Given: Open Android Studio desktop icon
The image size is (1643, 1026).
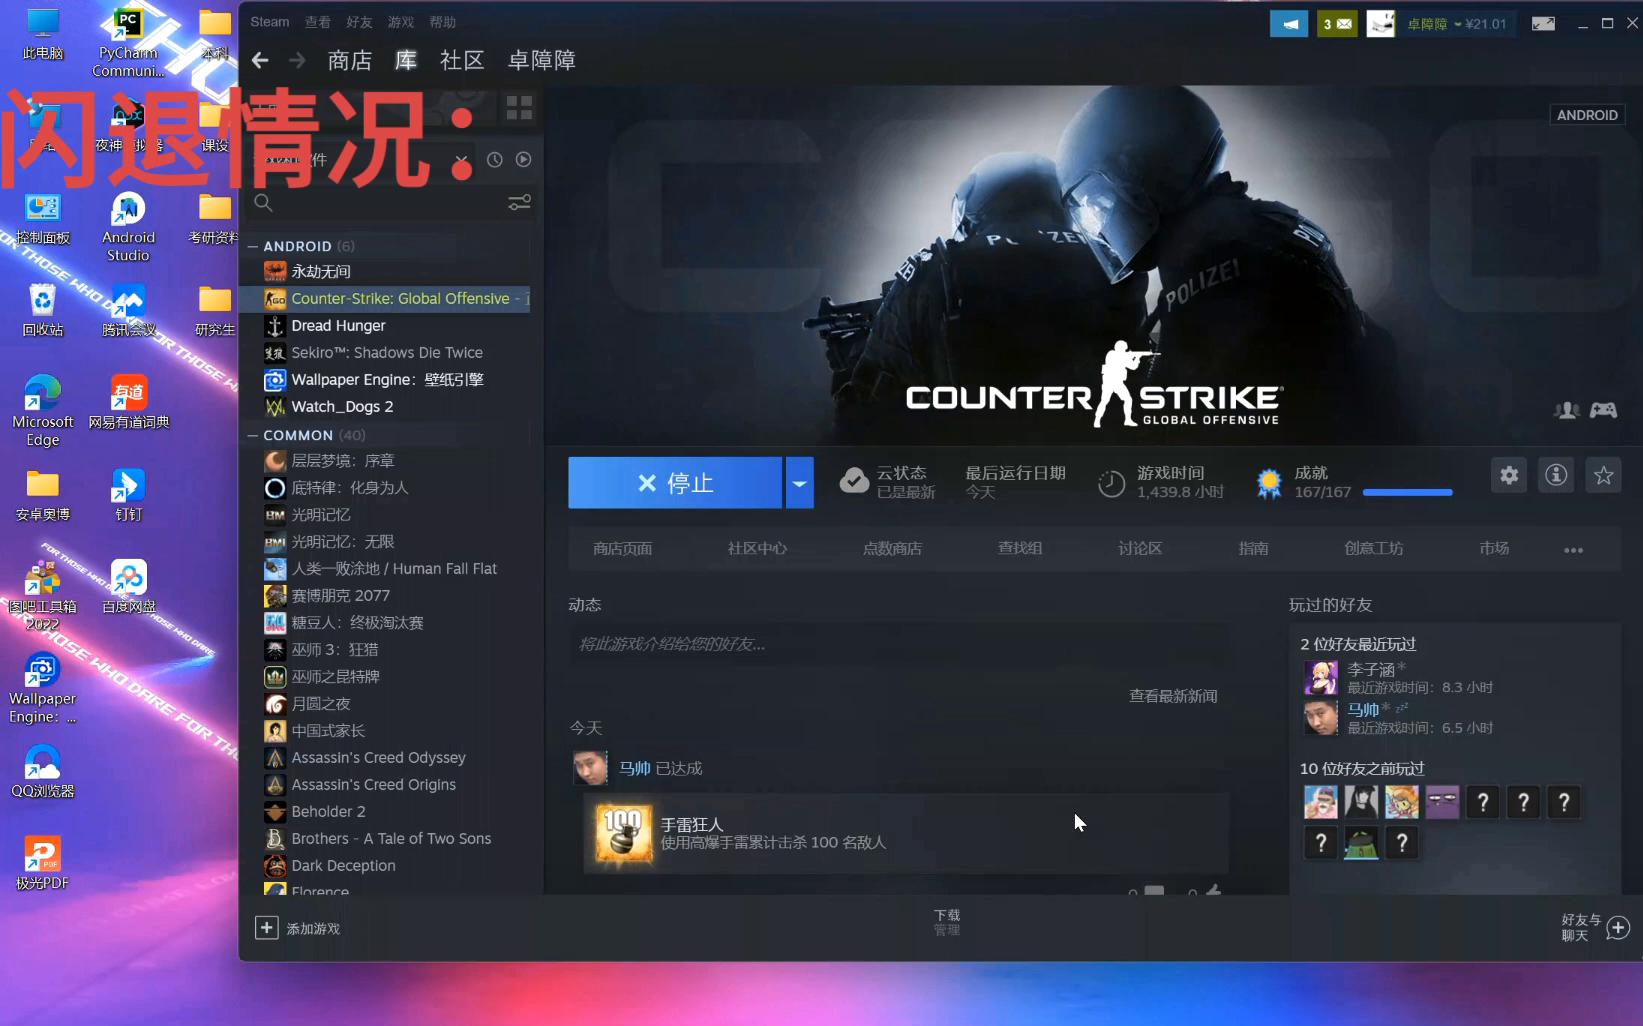Looking at the screenshot, I should (x=128, y=227).
